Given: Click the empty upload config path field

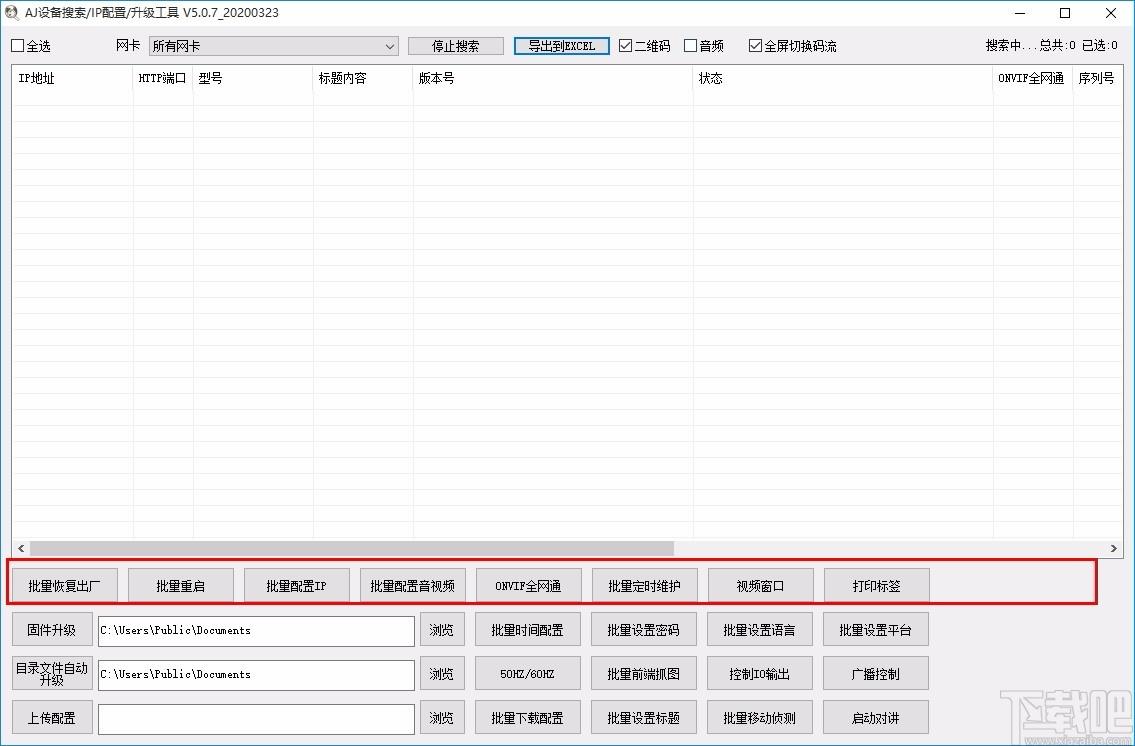Looking at the screenshot, I should point(256,719).
